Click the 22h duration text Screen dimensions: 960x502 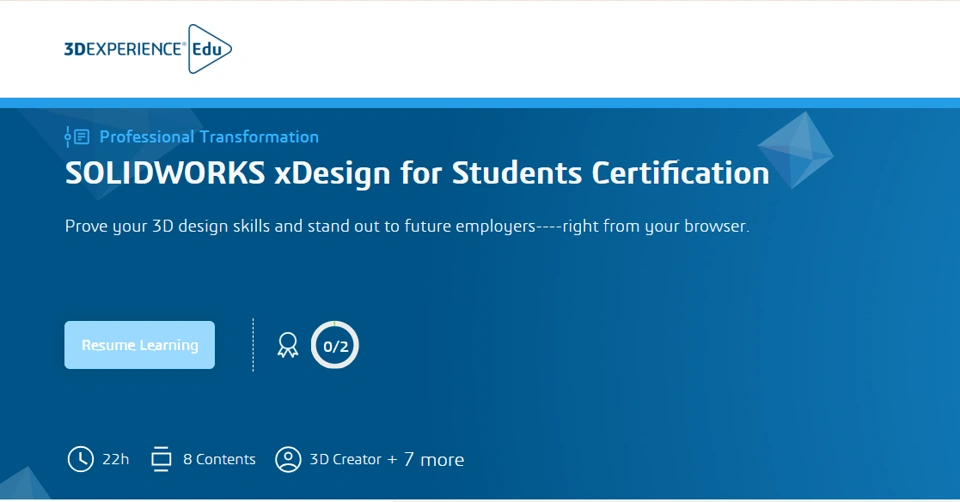tap(116, 459)
